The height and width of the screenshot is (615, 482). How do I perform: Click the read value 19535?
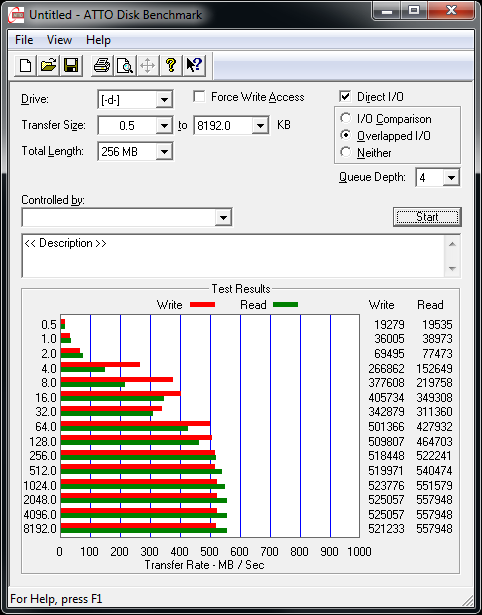[437, 325]
